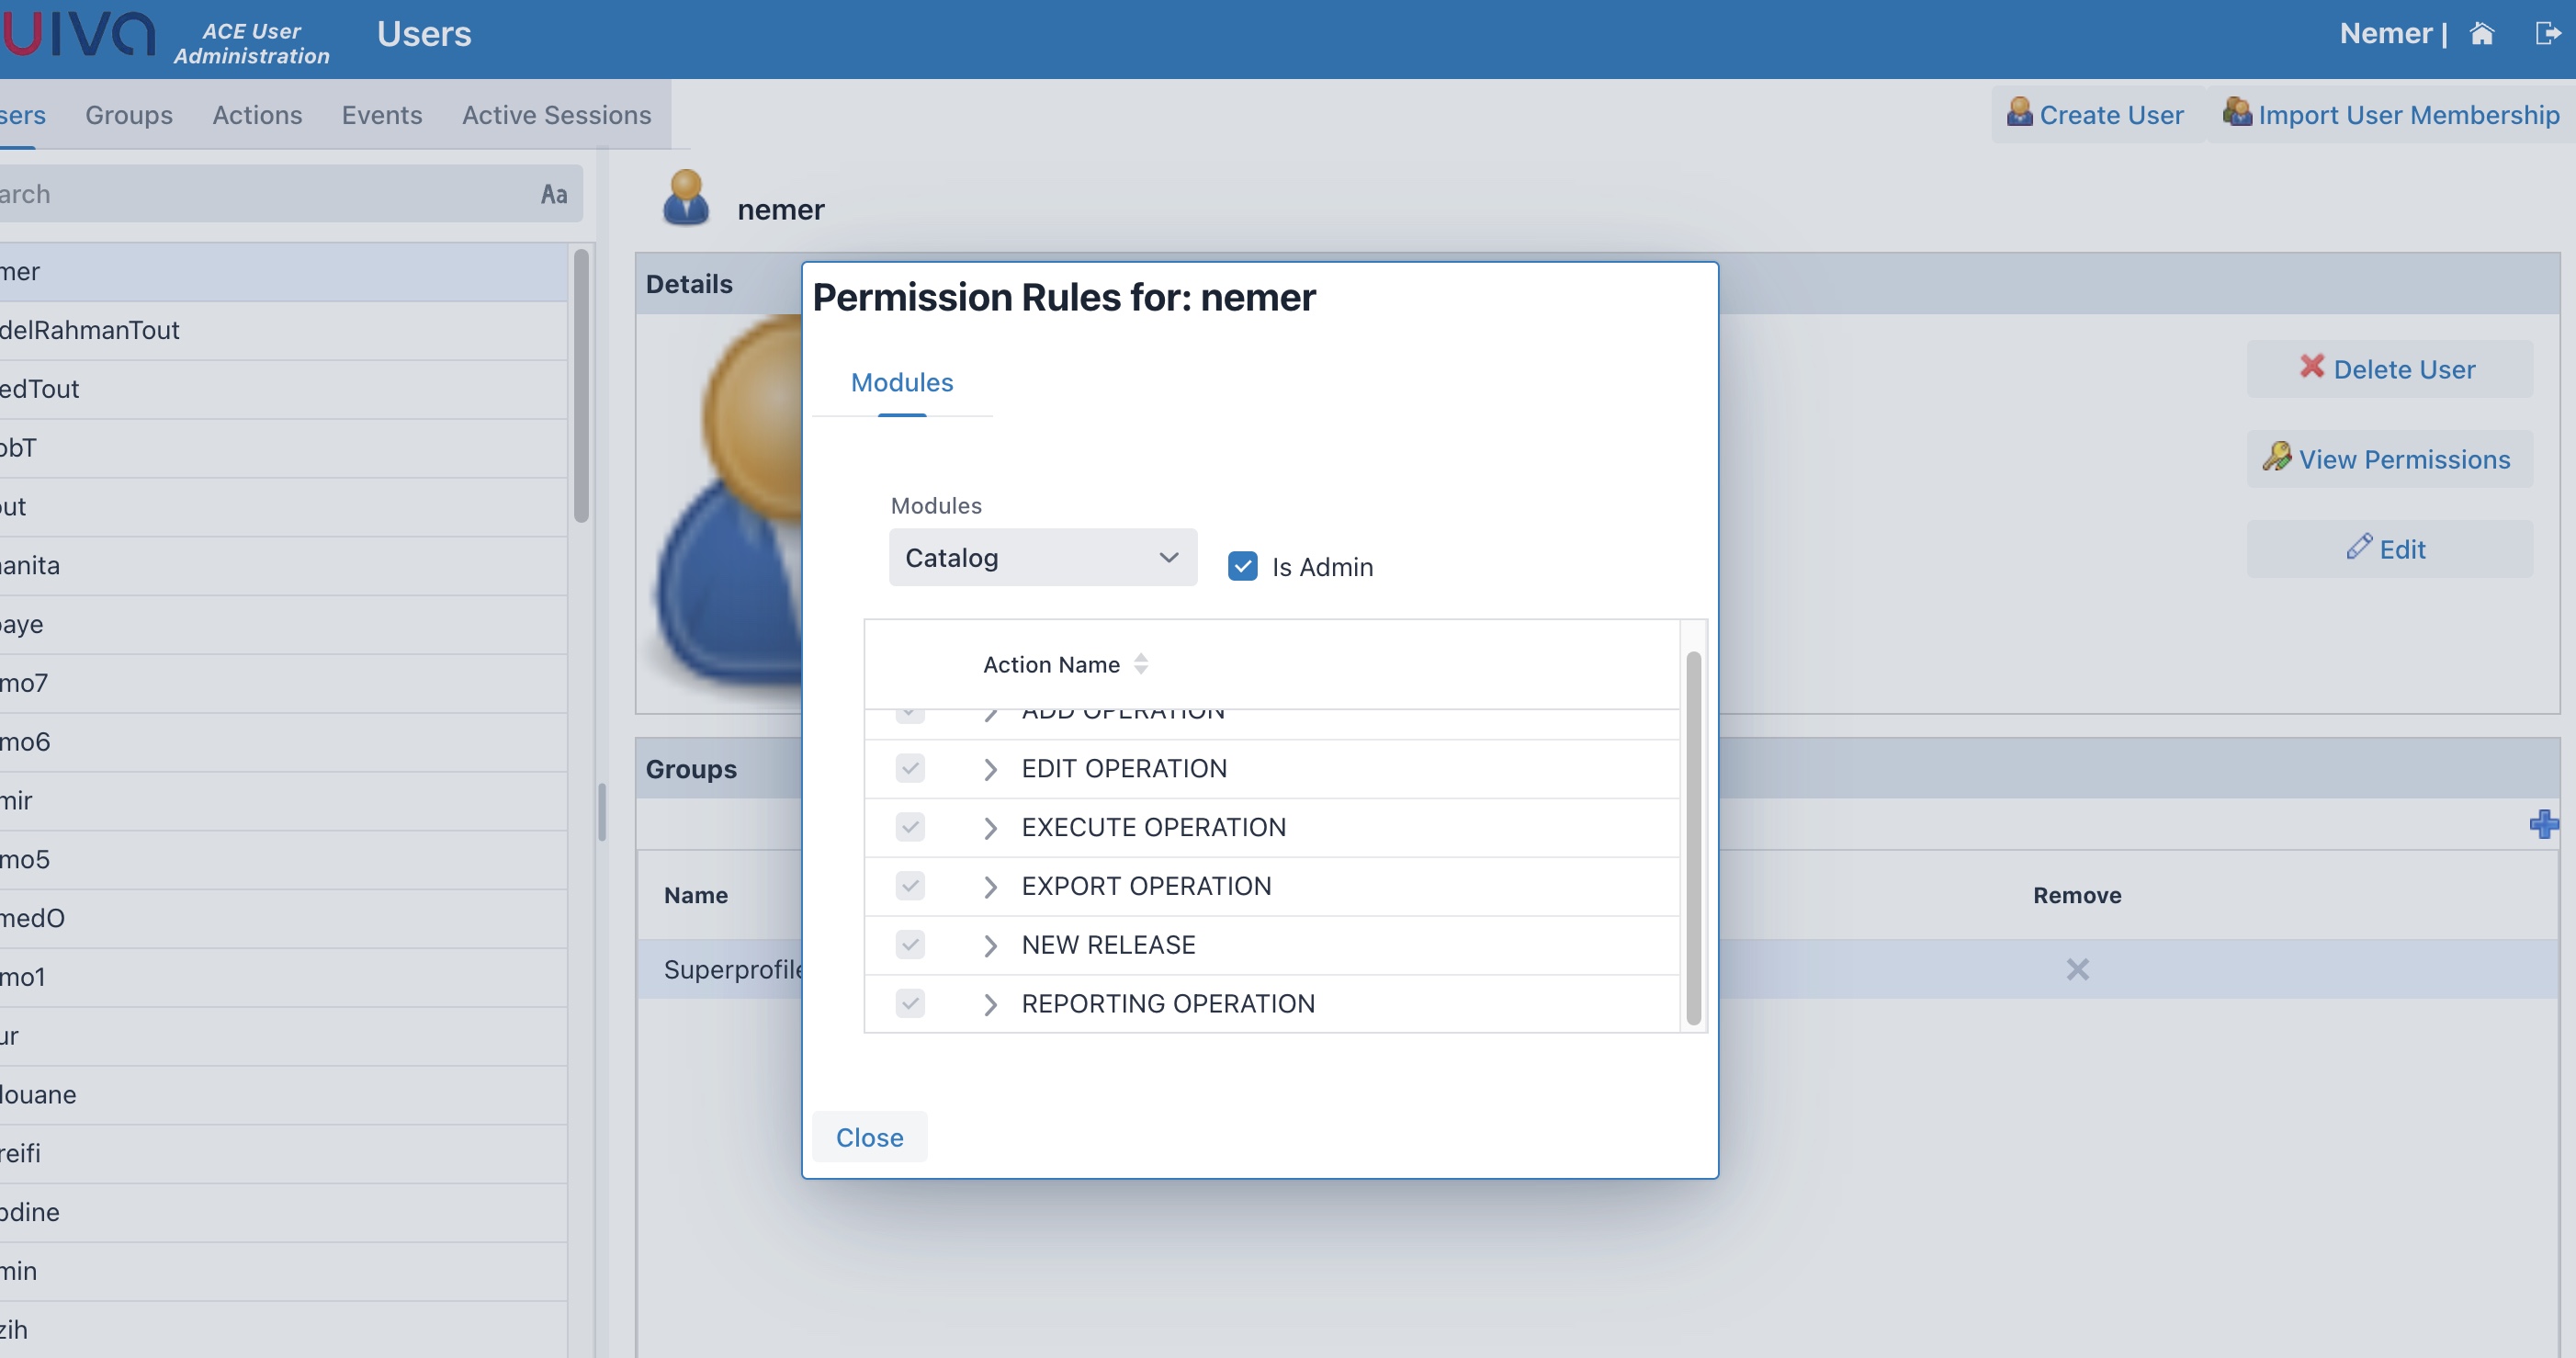
Task: Close the Permission Rules dialog
Action: (869, 1137)
